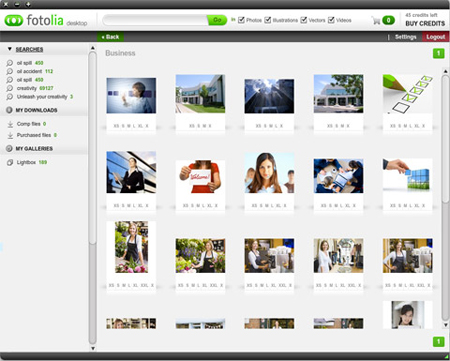Select the portrait florist with flowers thumbnail

[x=131, y=247]
